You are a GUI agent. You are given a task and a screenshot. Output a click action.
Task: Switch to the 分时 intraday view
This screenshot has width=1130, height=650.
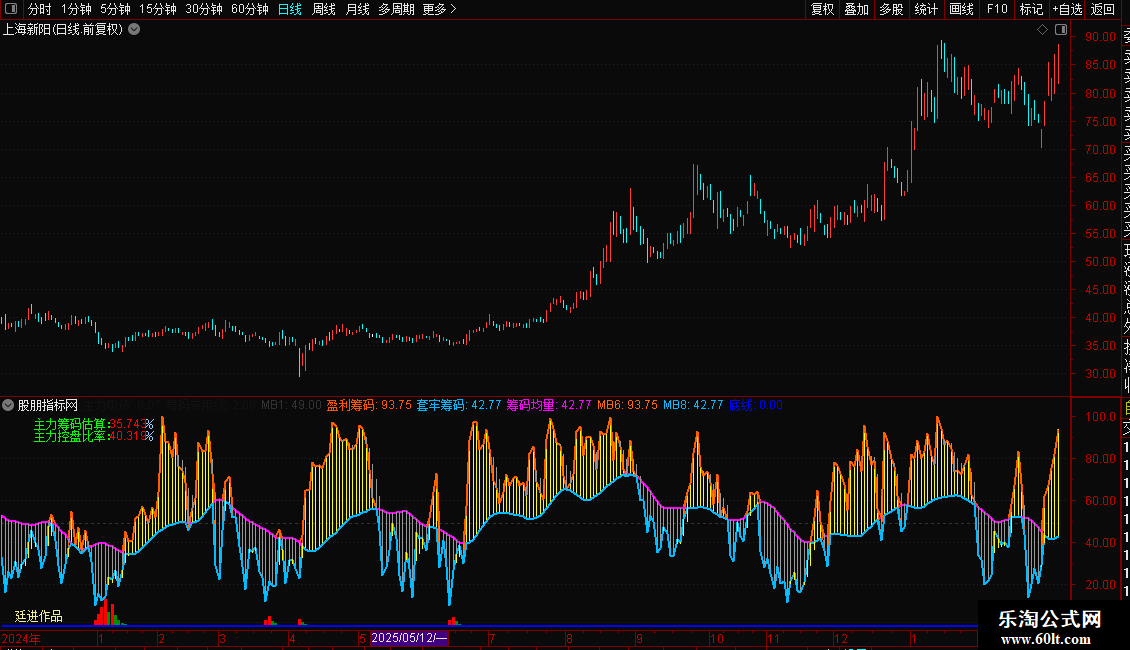(x=40, y=9)
